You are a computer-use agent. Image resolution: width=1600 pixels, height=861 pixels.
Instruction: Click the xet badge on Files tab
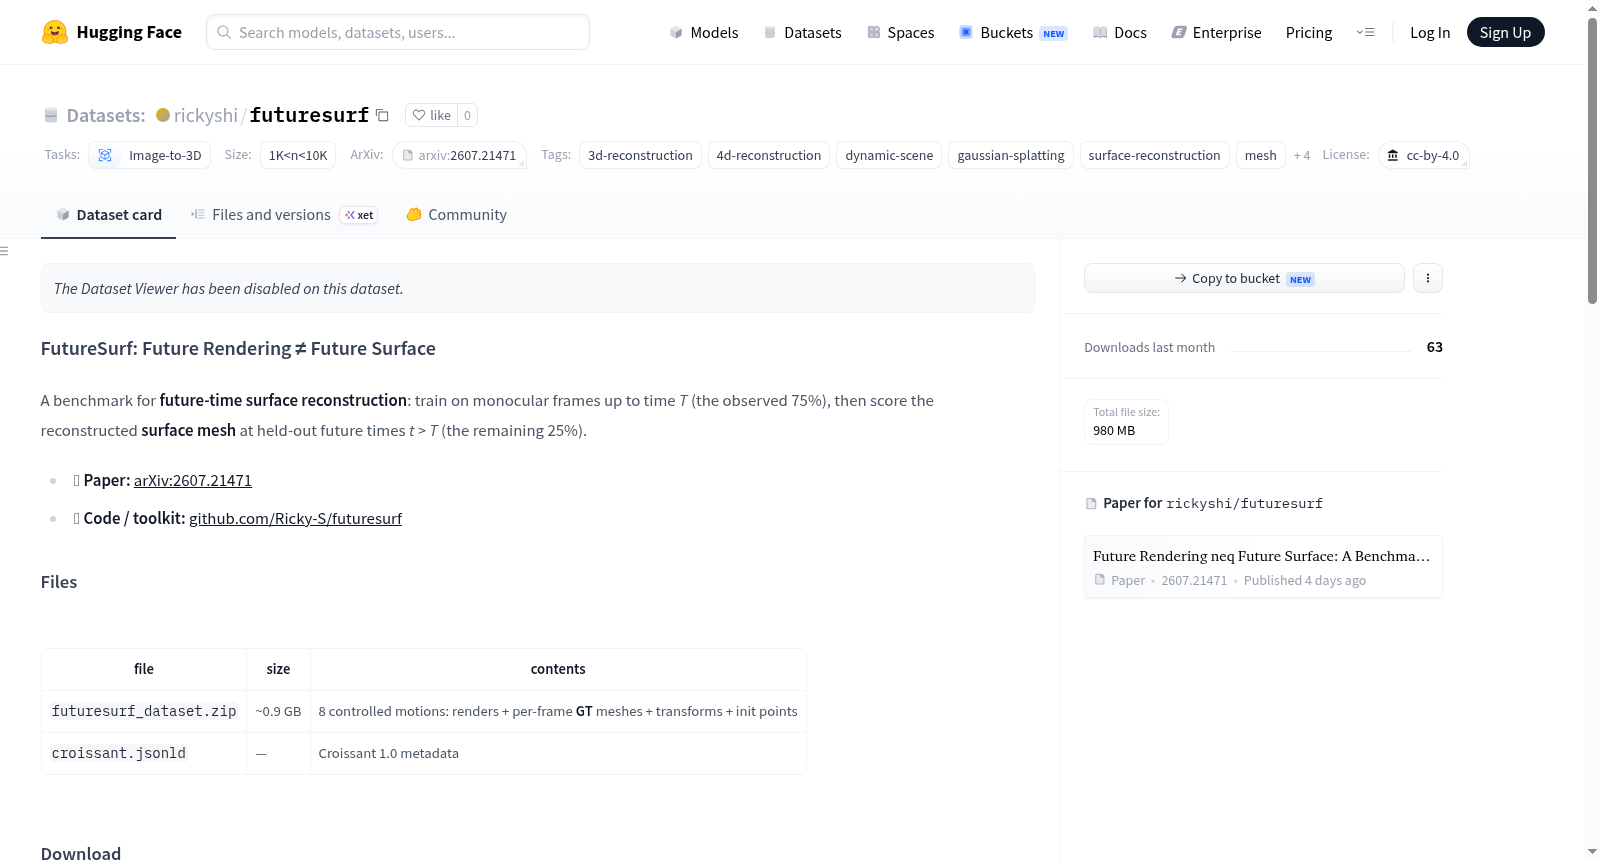[x=359, y=215]
